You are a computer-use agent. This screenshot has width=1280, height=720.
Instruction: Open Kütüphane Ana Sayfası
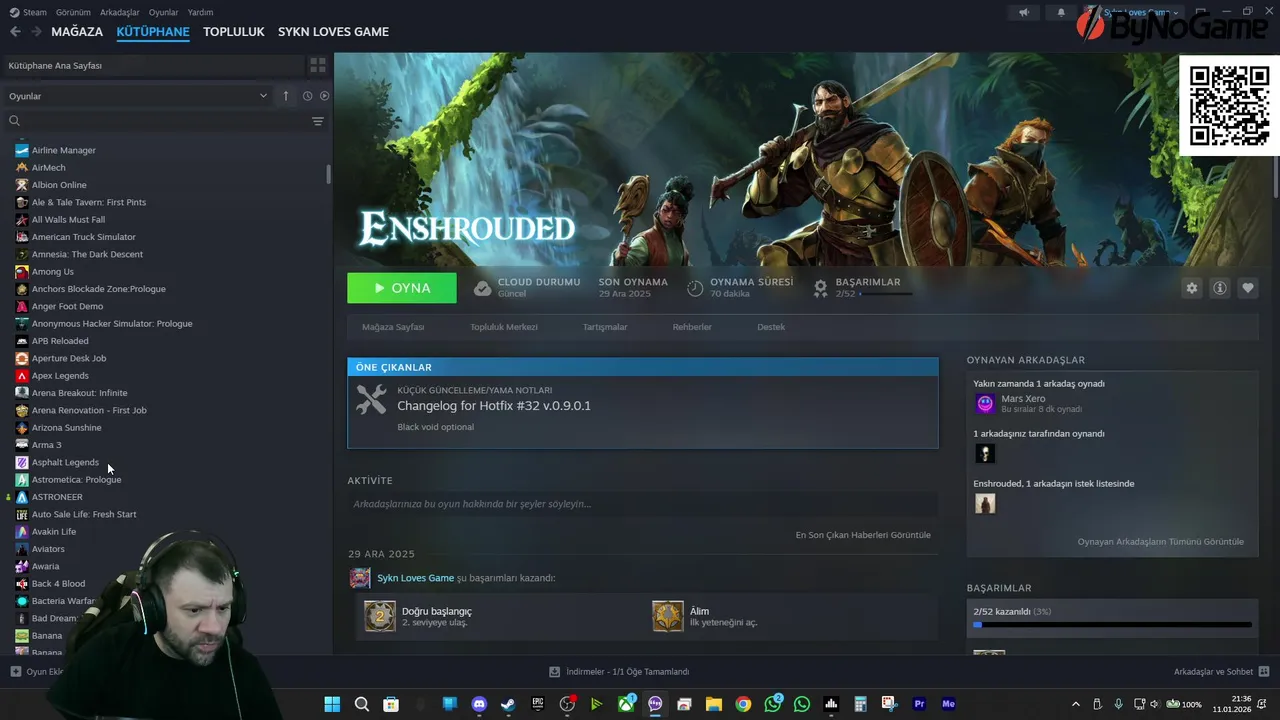(153, 65)
